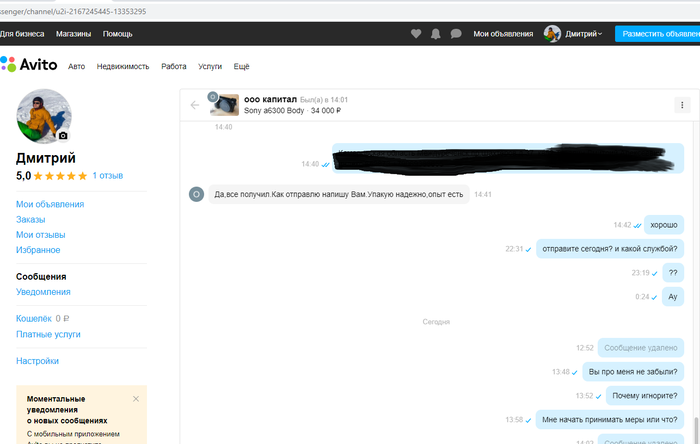Open notifications via the bell icon

click(x=435, y=33)
